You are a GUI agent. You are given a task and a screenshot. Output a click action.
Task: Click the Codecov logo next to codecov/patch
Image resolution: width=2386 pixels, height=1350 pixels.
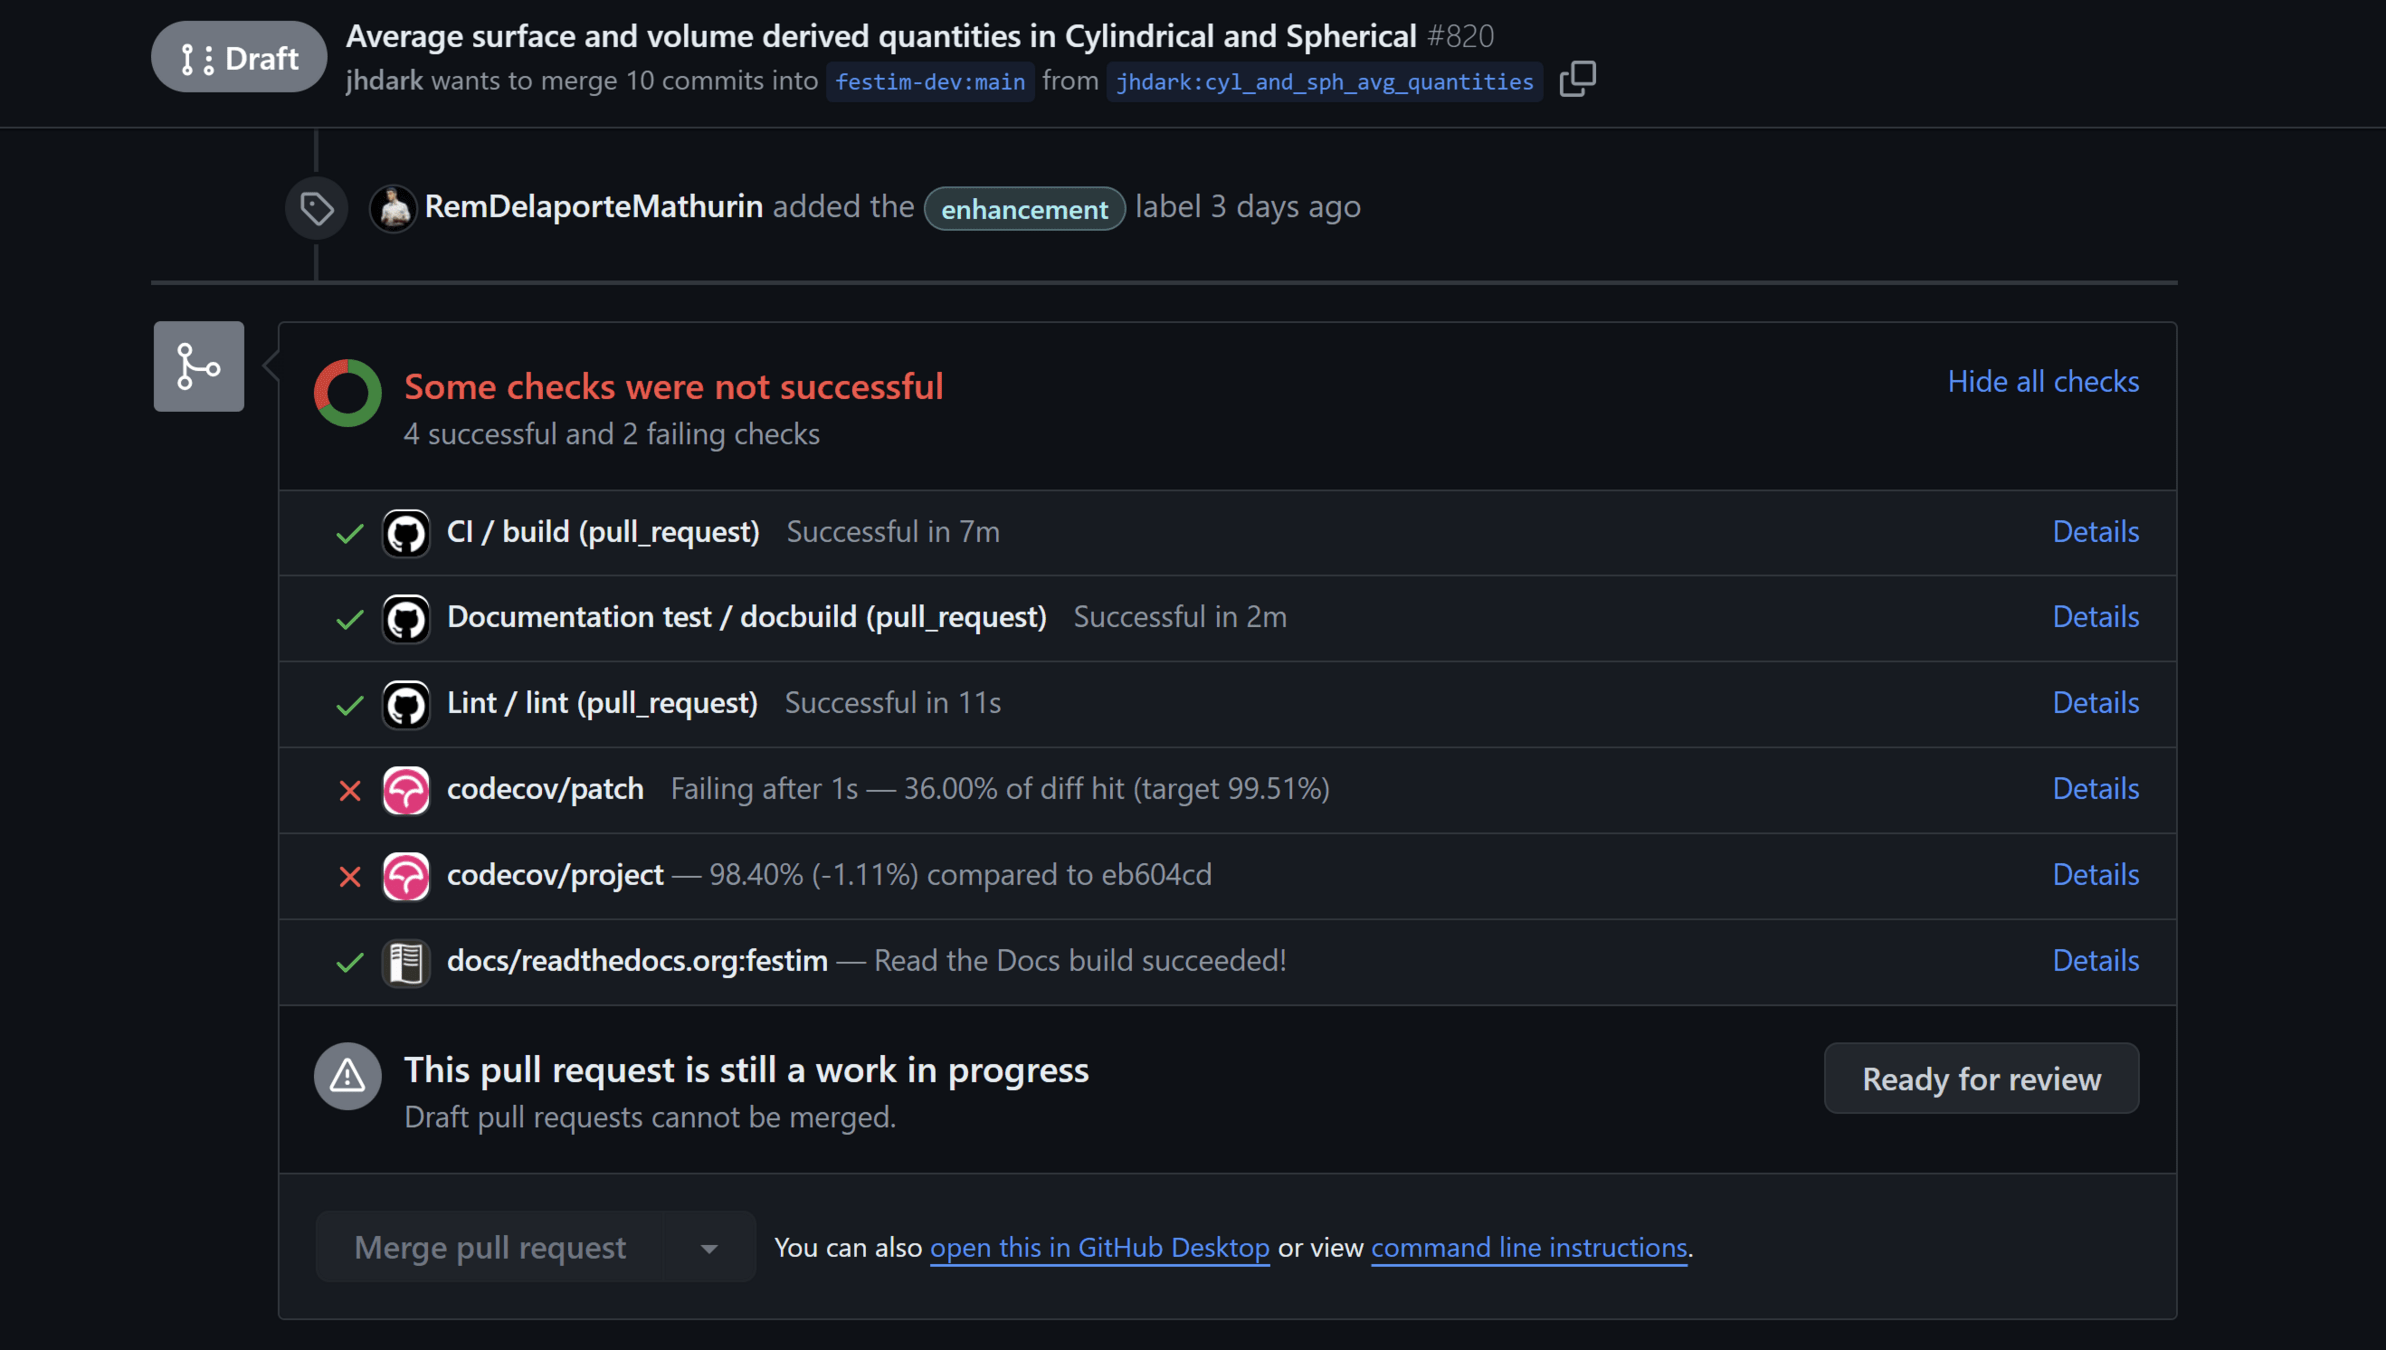406,790
